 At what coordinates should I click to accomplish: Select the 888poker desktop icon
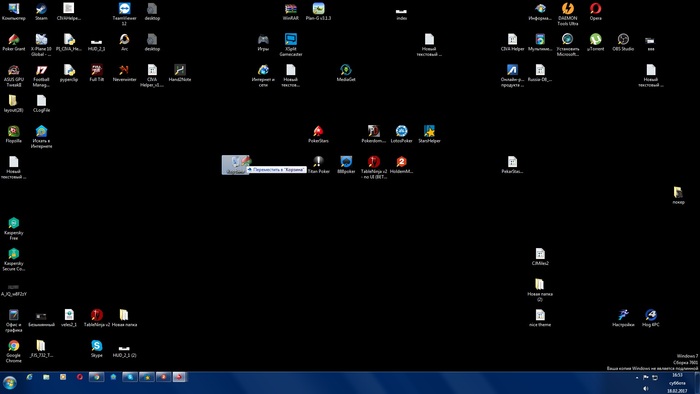pyautogui.click(x=346, y=165)
